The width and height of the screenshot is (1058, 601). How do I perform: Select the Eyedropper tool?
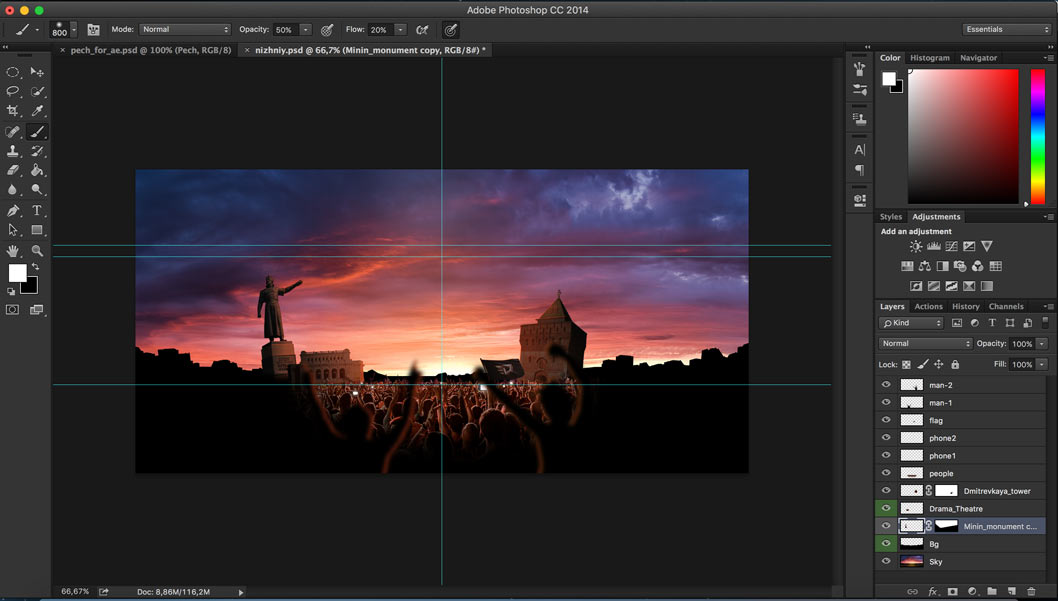pos(37,111)
